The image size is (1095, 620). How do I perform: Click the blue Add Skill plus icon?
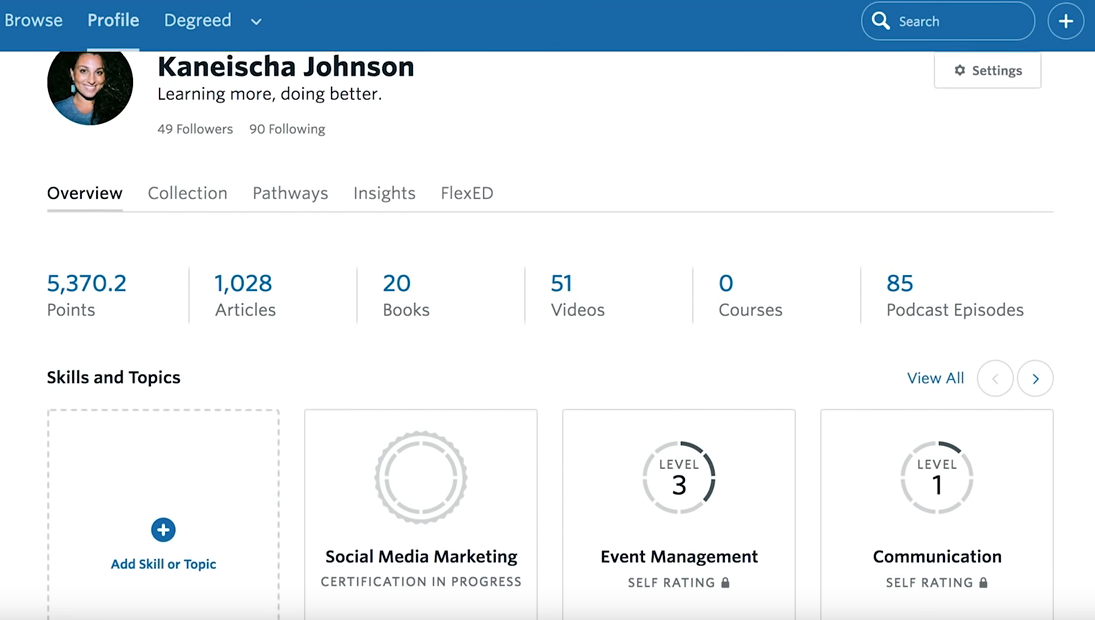(163, 530)
